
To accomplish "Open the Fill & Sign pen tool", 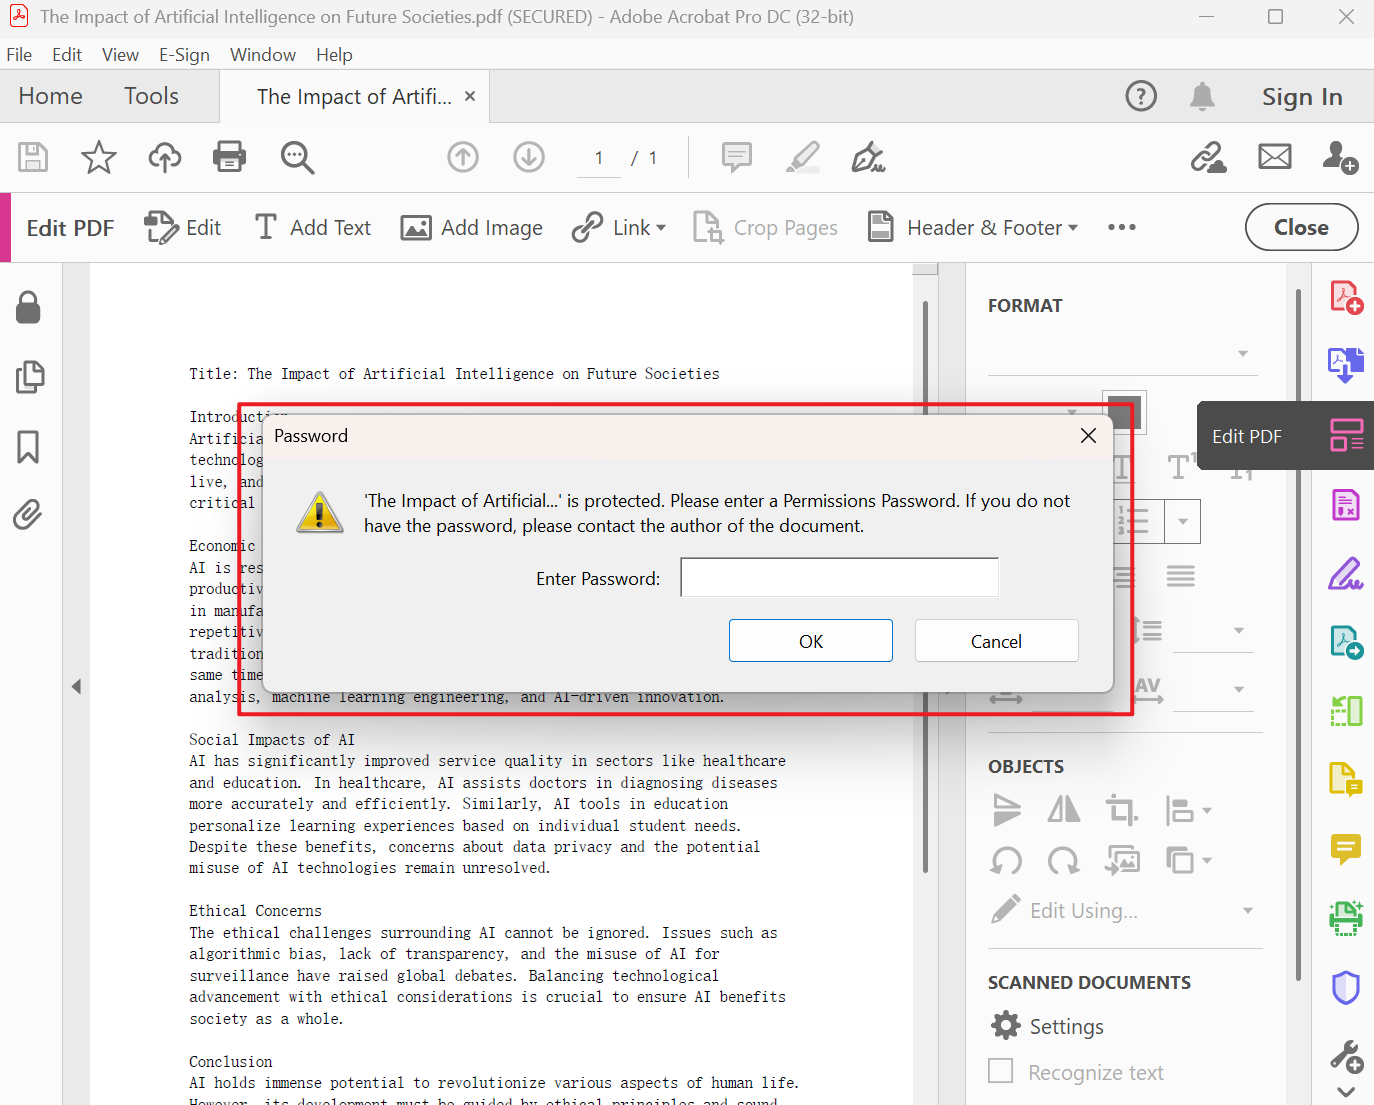I will pos(868,157).
